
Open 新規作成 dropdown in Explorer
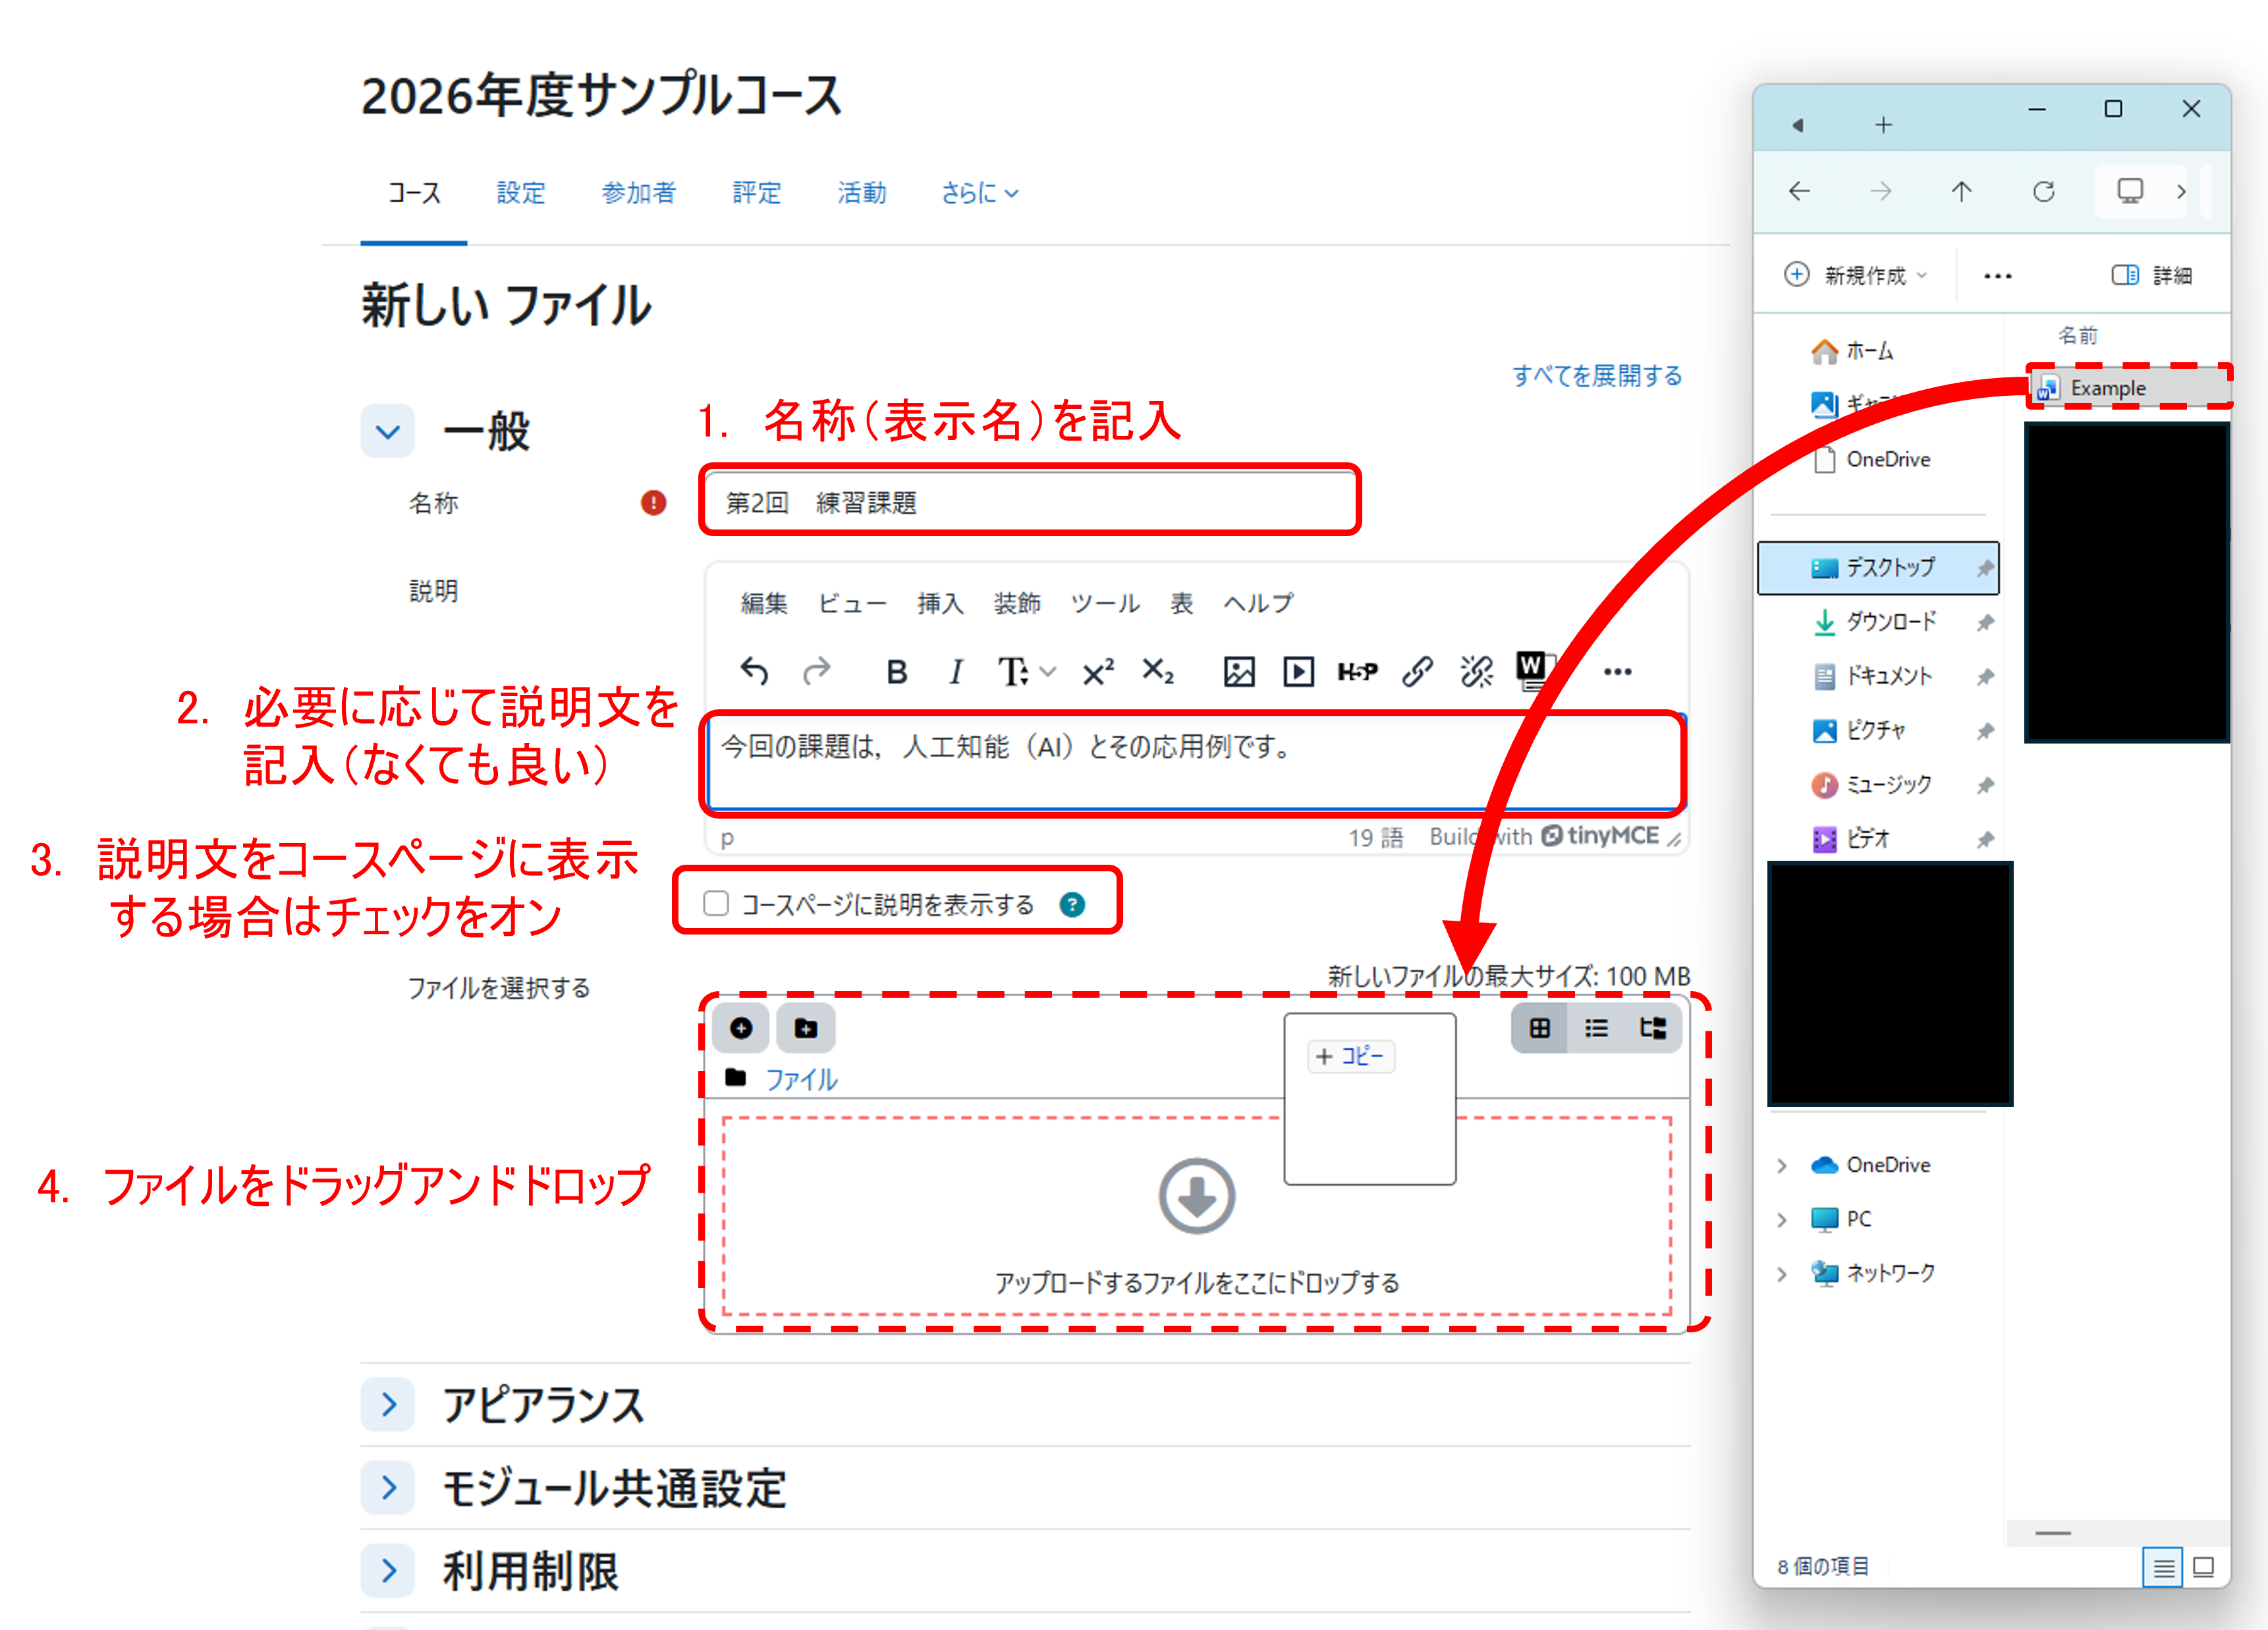tap(1856, 275)
